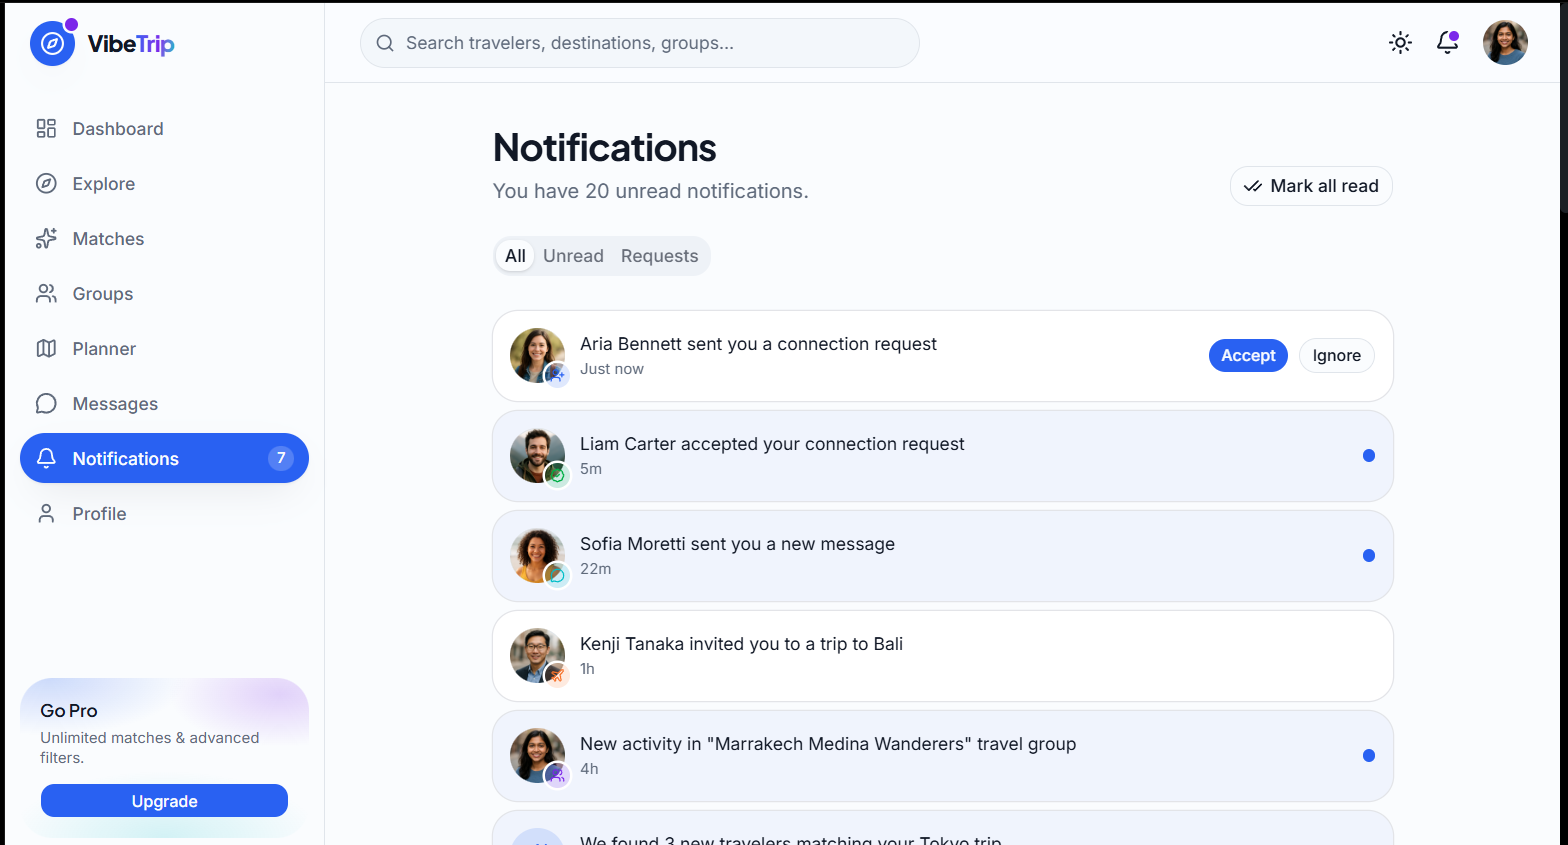Viewport: 1568px width, 845px height.
Task: Click Upgrade in Go Pro card
Action: click(x=164, y=801)
